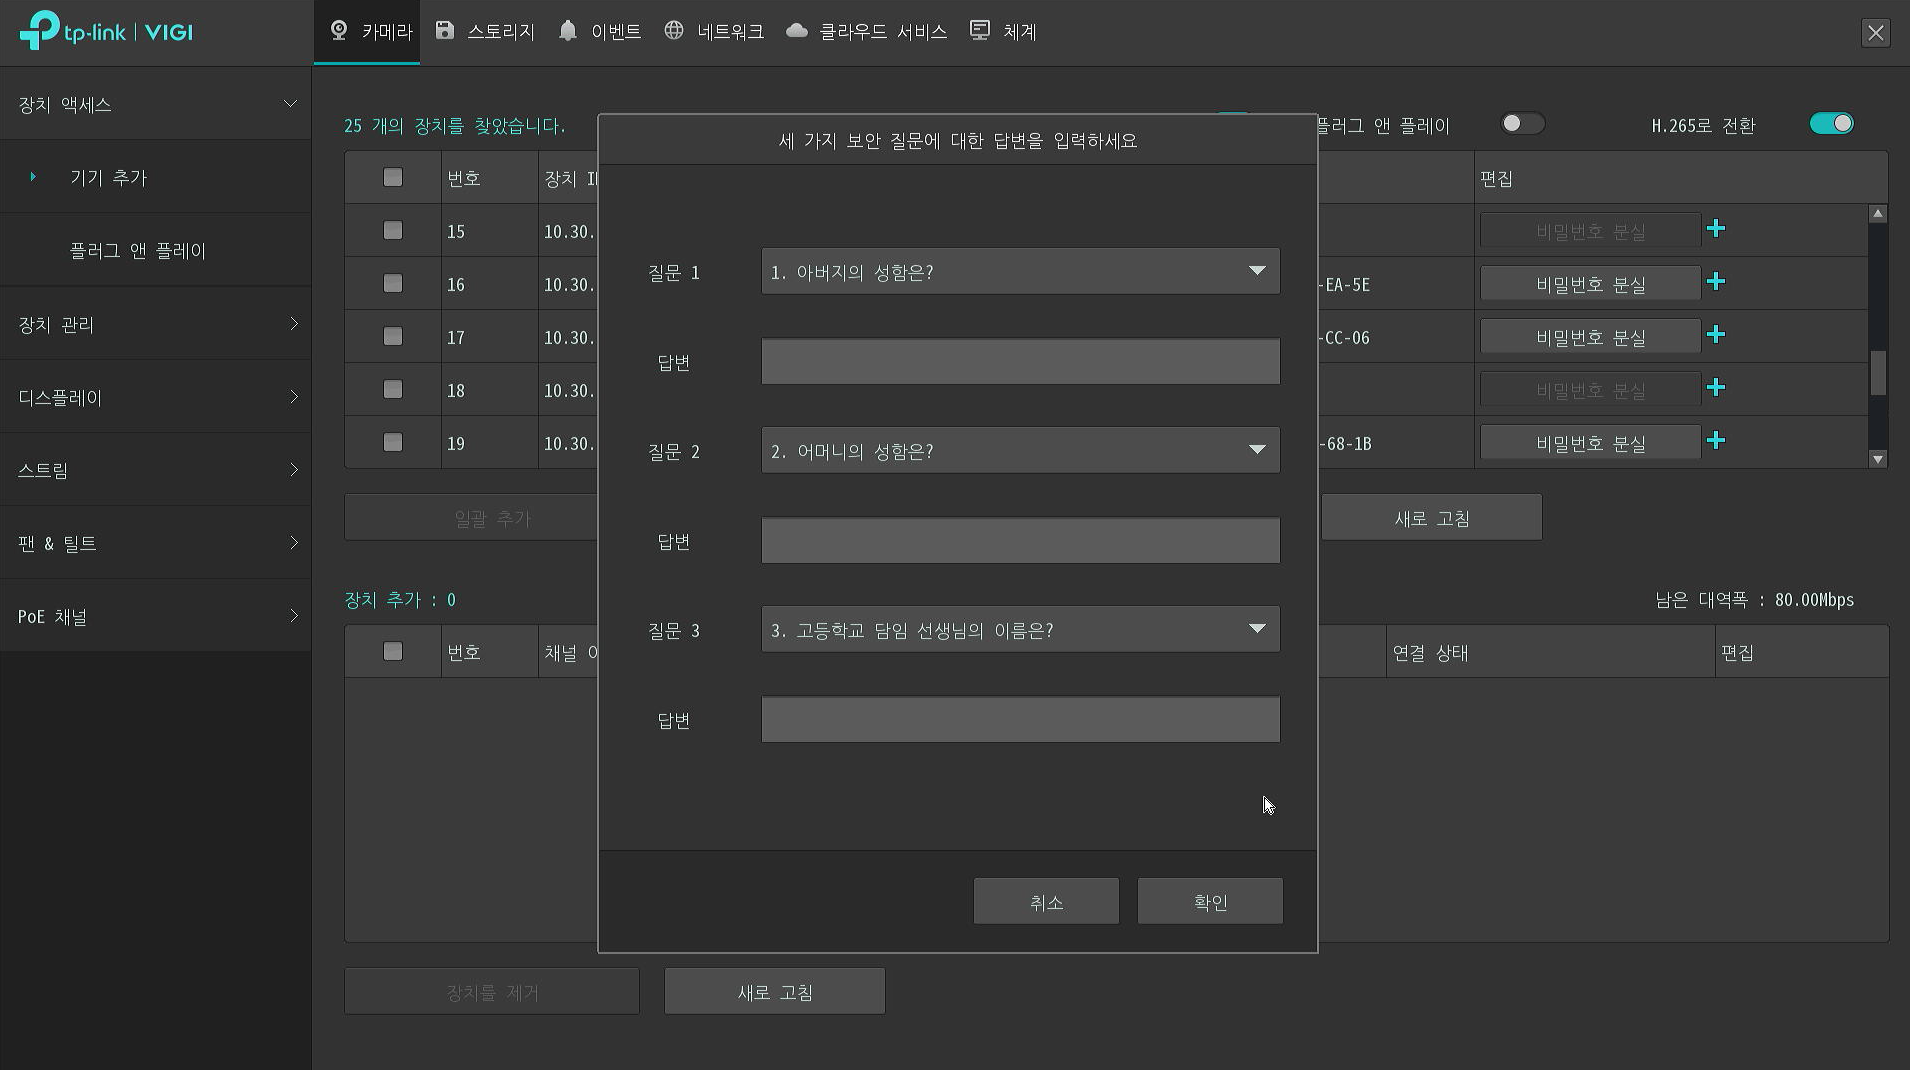Disable the H.265로 전환 switch
Image resolution: width=1910 pixels, height=1070 pixels.
pyautogui.click(x=1832, y=123)
